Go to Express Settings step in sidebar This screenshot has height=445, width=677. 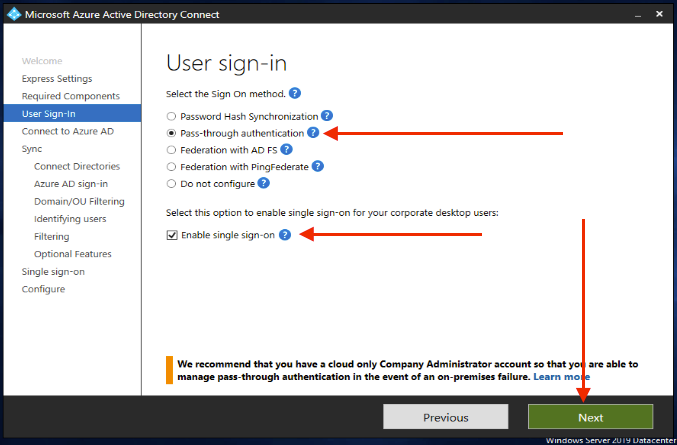[57, 79]
